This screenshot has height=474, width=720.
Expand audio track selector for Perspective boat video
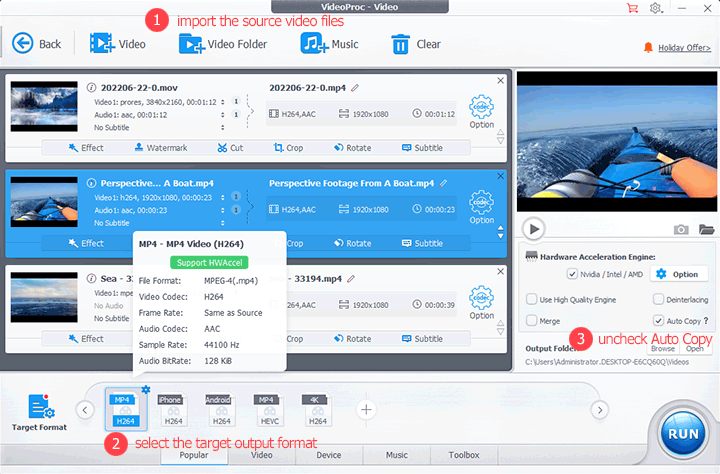tap(223, 210)
